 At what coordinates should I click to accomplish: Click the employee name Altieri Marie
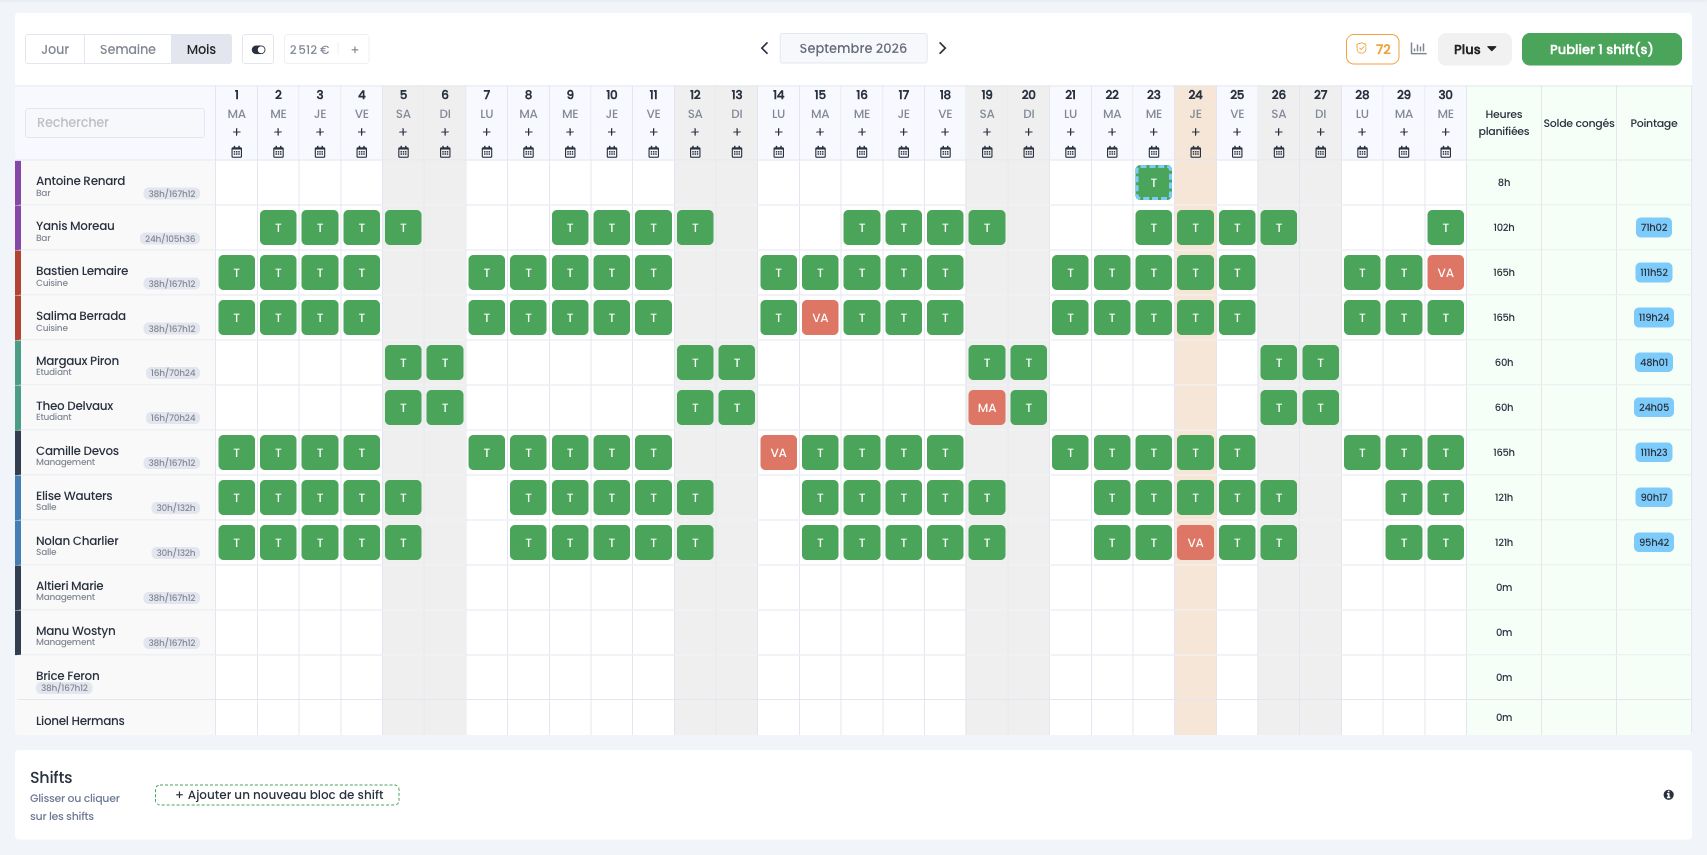click(x=69, y=586)
